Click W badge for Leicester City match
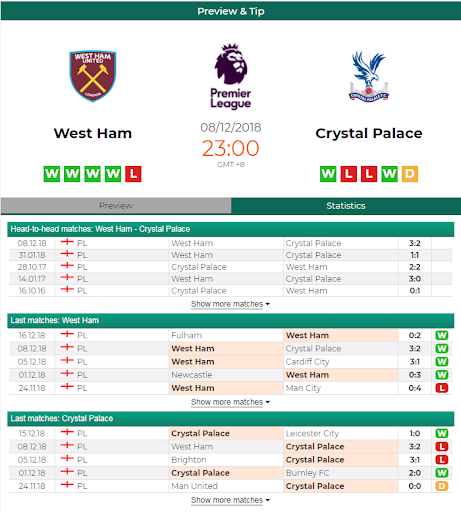Screen dimensions: 461x512 click(x=442, y=433)
